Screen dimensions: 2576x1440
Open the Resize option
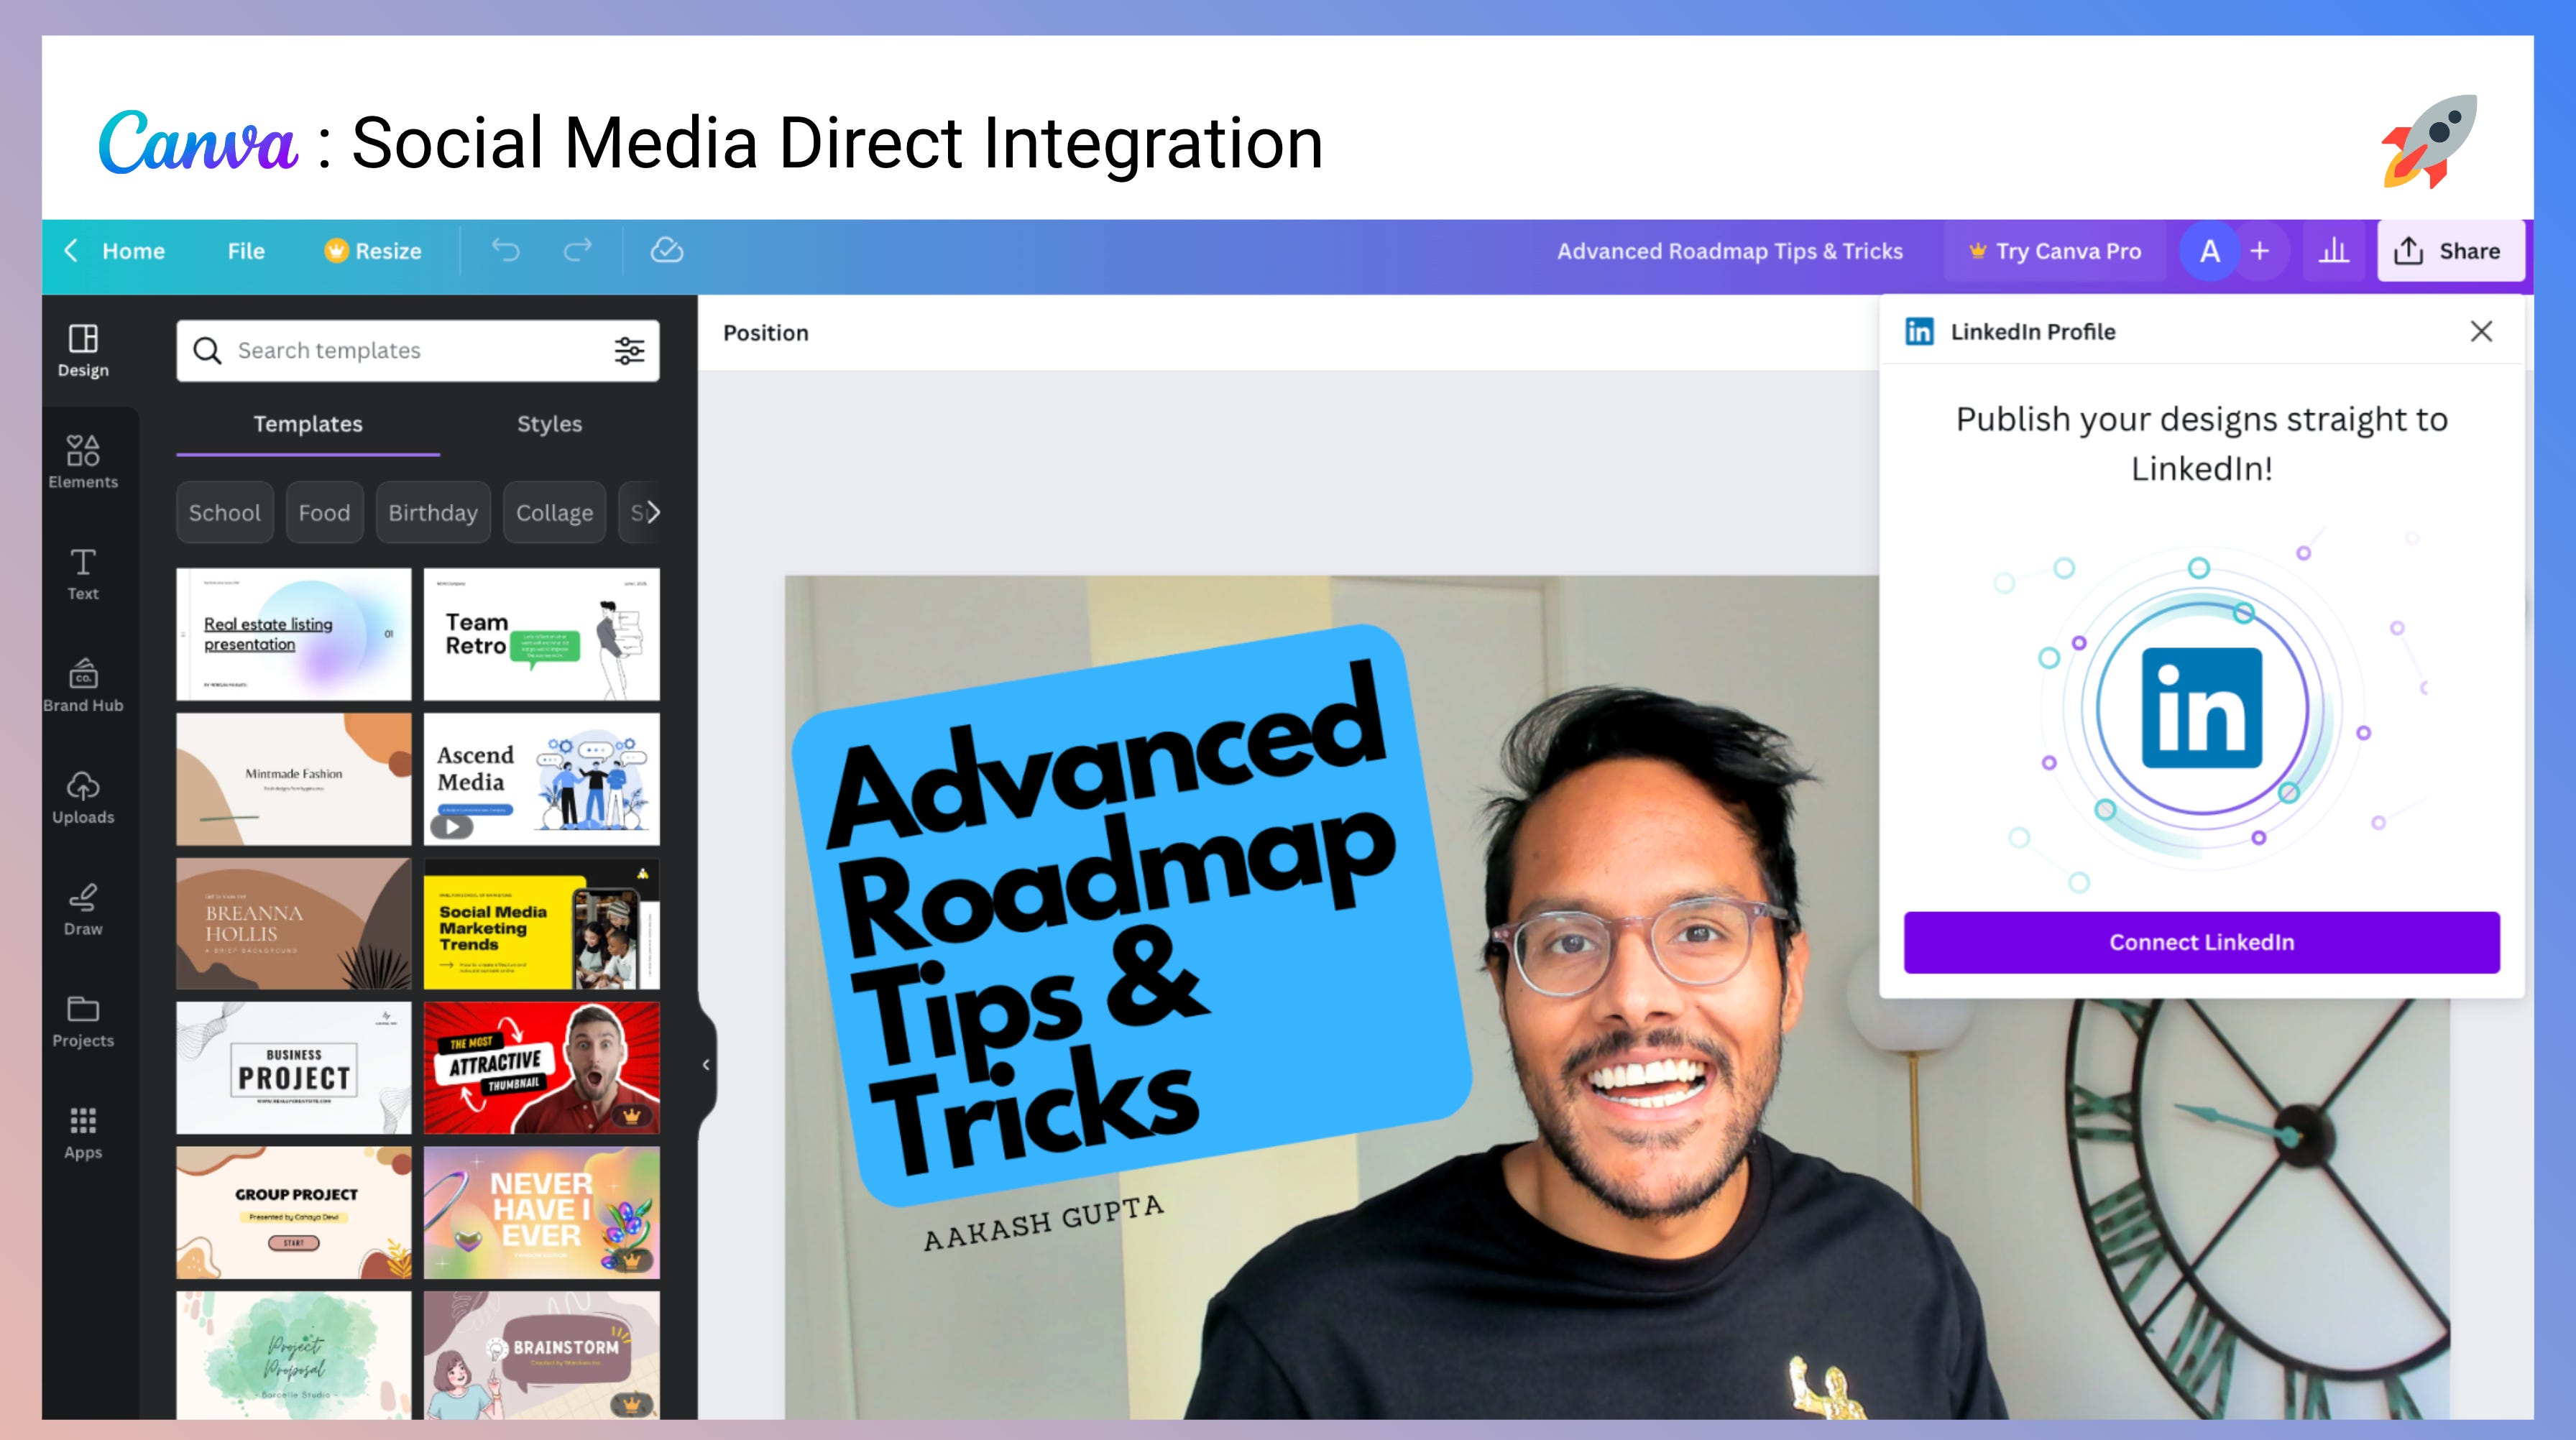pos(373,251)
